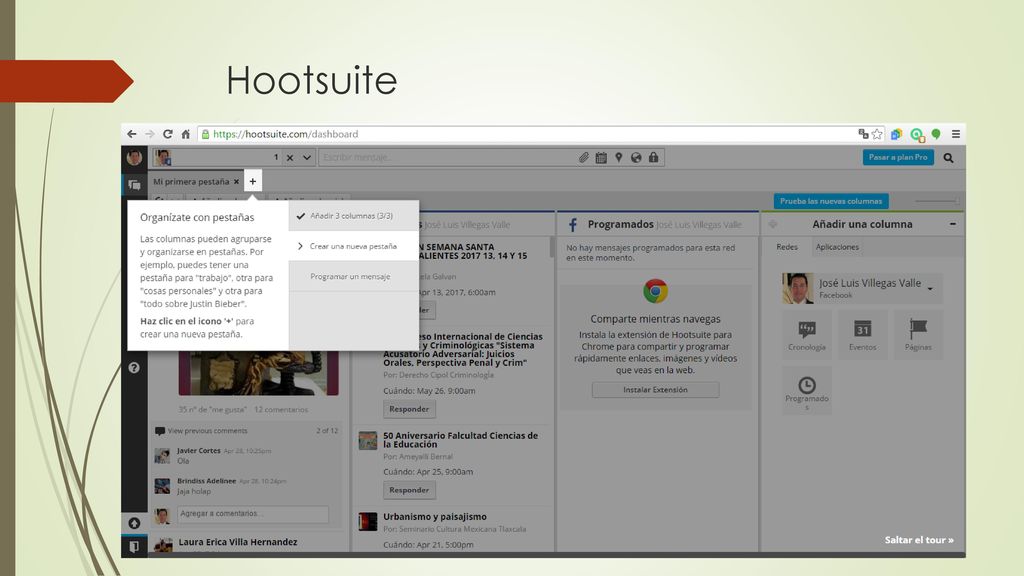
Task: Select the Eventos stream type
Action: [862, 334]
